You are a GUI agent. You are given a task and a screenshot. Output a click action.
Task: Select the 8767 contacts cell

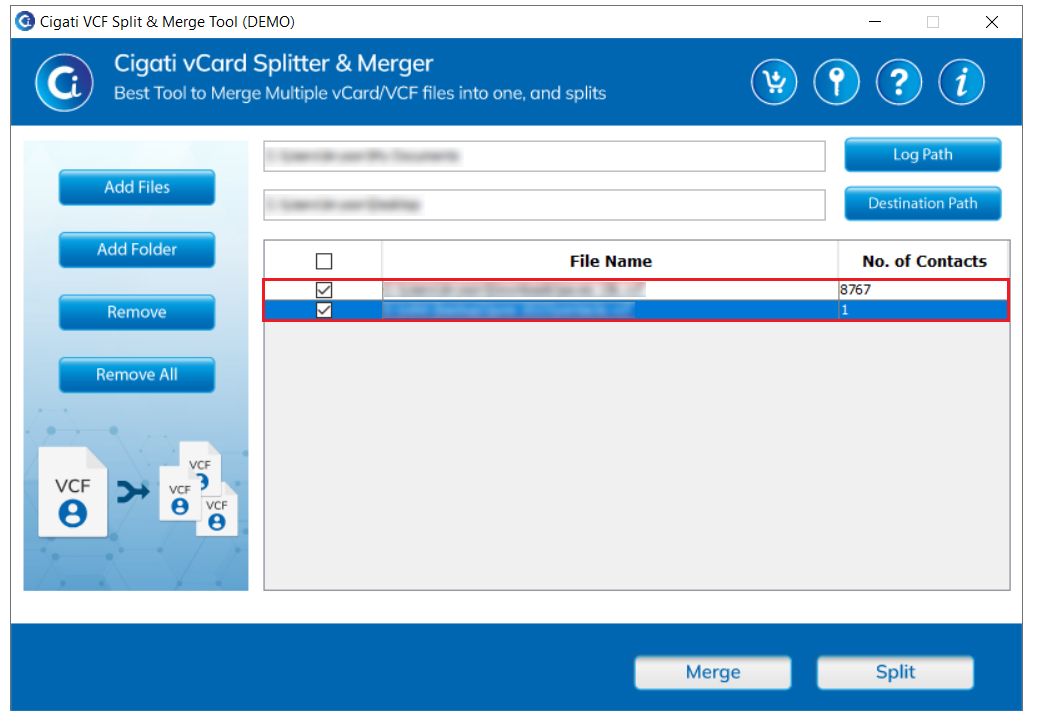[923, 290]
